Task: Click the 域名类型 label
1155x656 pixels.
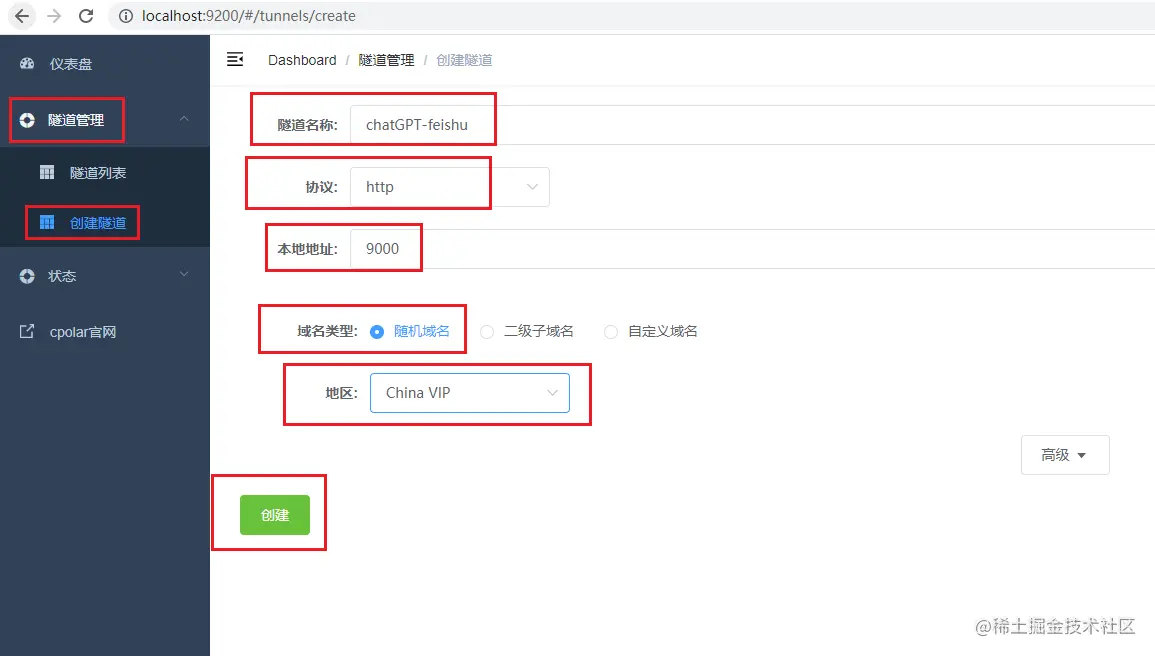Action: 327,331
